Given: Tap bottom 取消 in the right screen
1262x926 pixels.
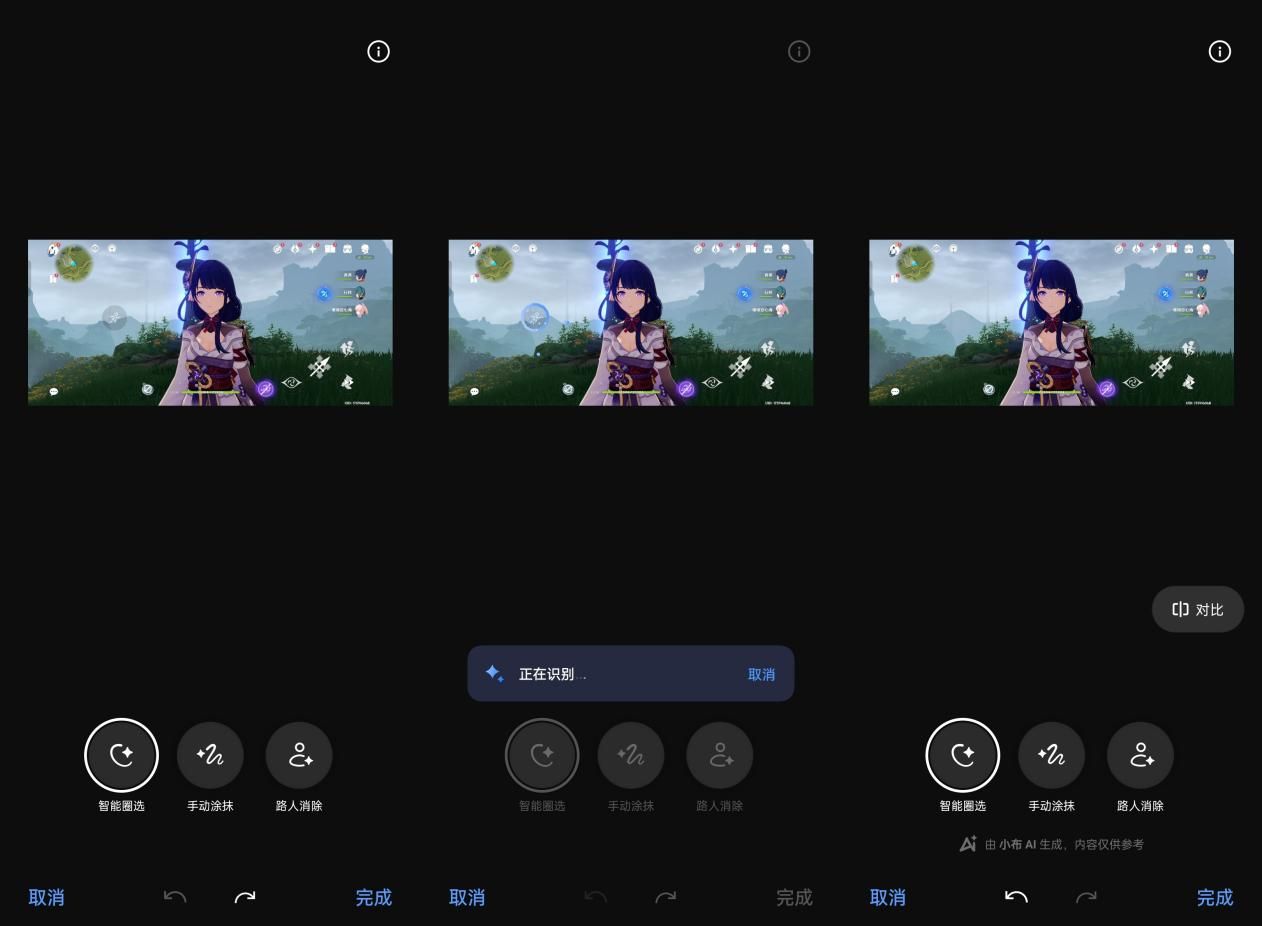Looking at the screenshot, I should (888, 898).
